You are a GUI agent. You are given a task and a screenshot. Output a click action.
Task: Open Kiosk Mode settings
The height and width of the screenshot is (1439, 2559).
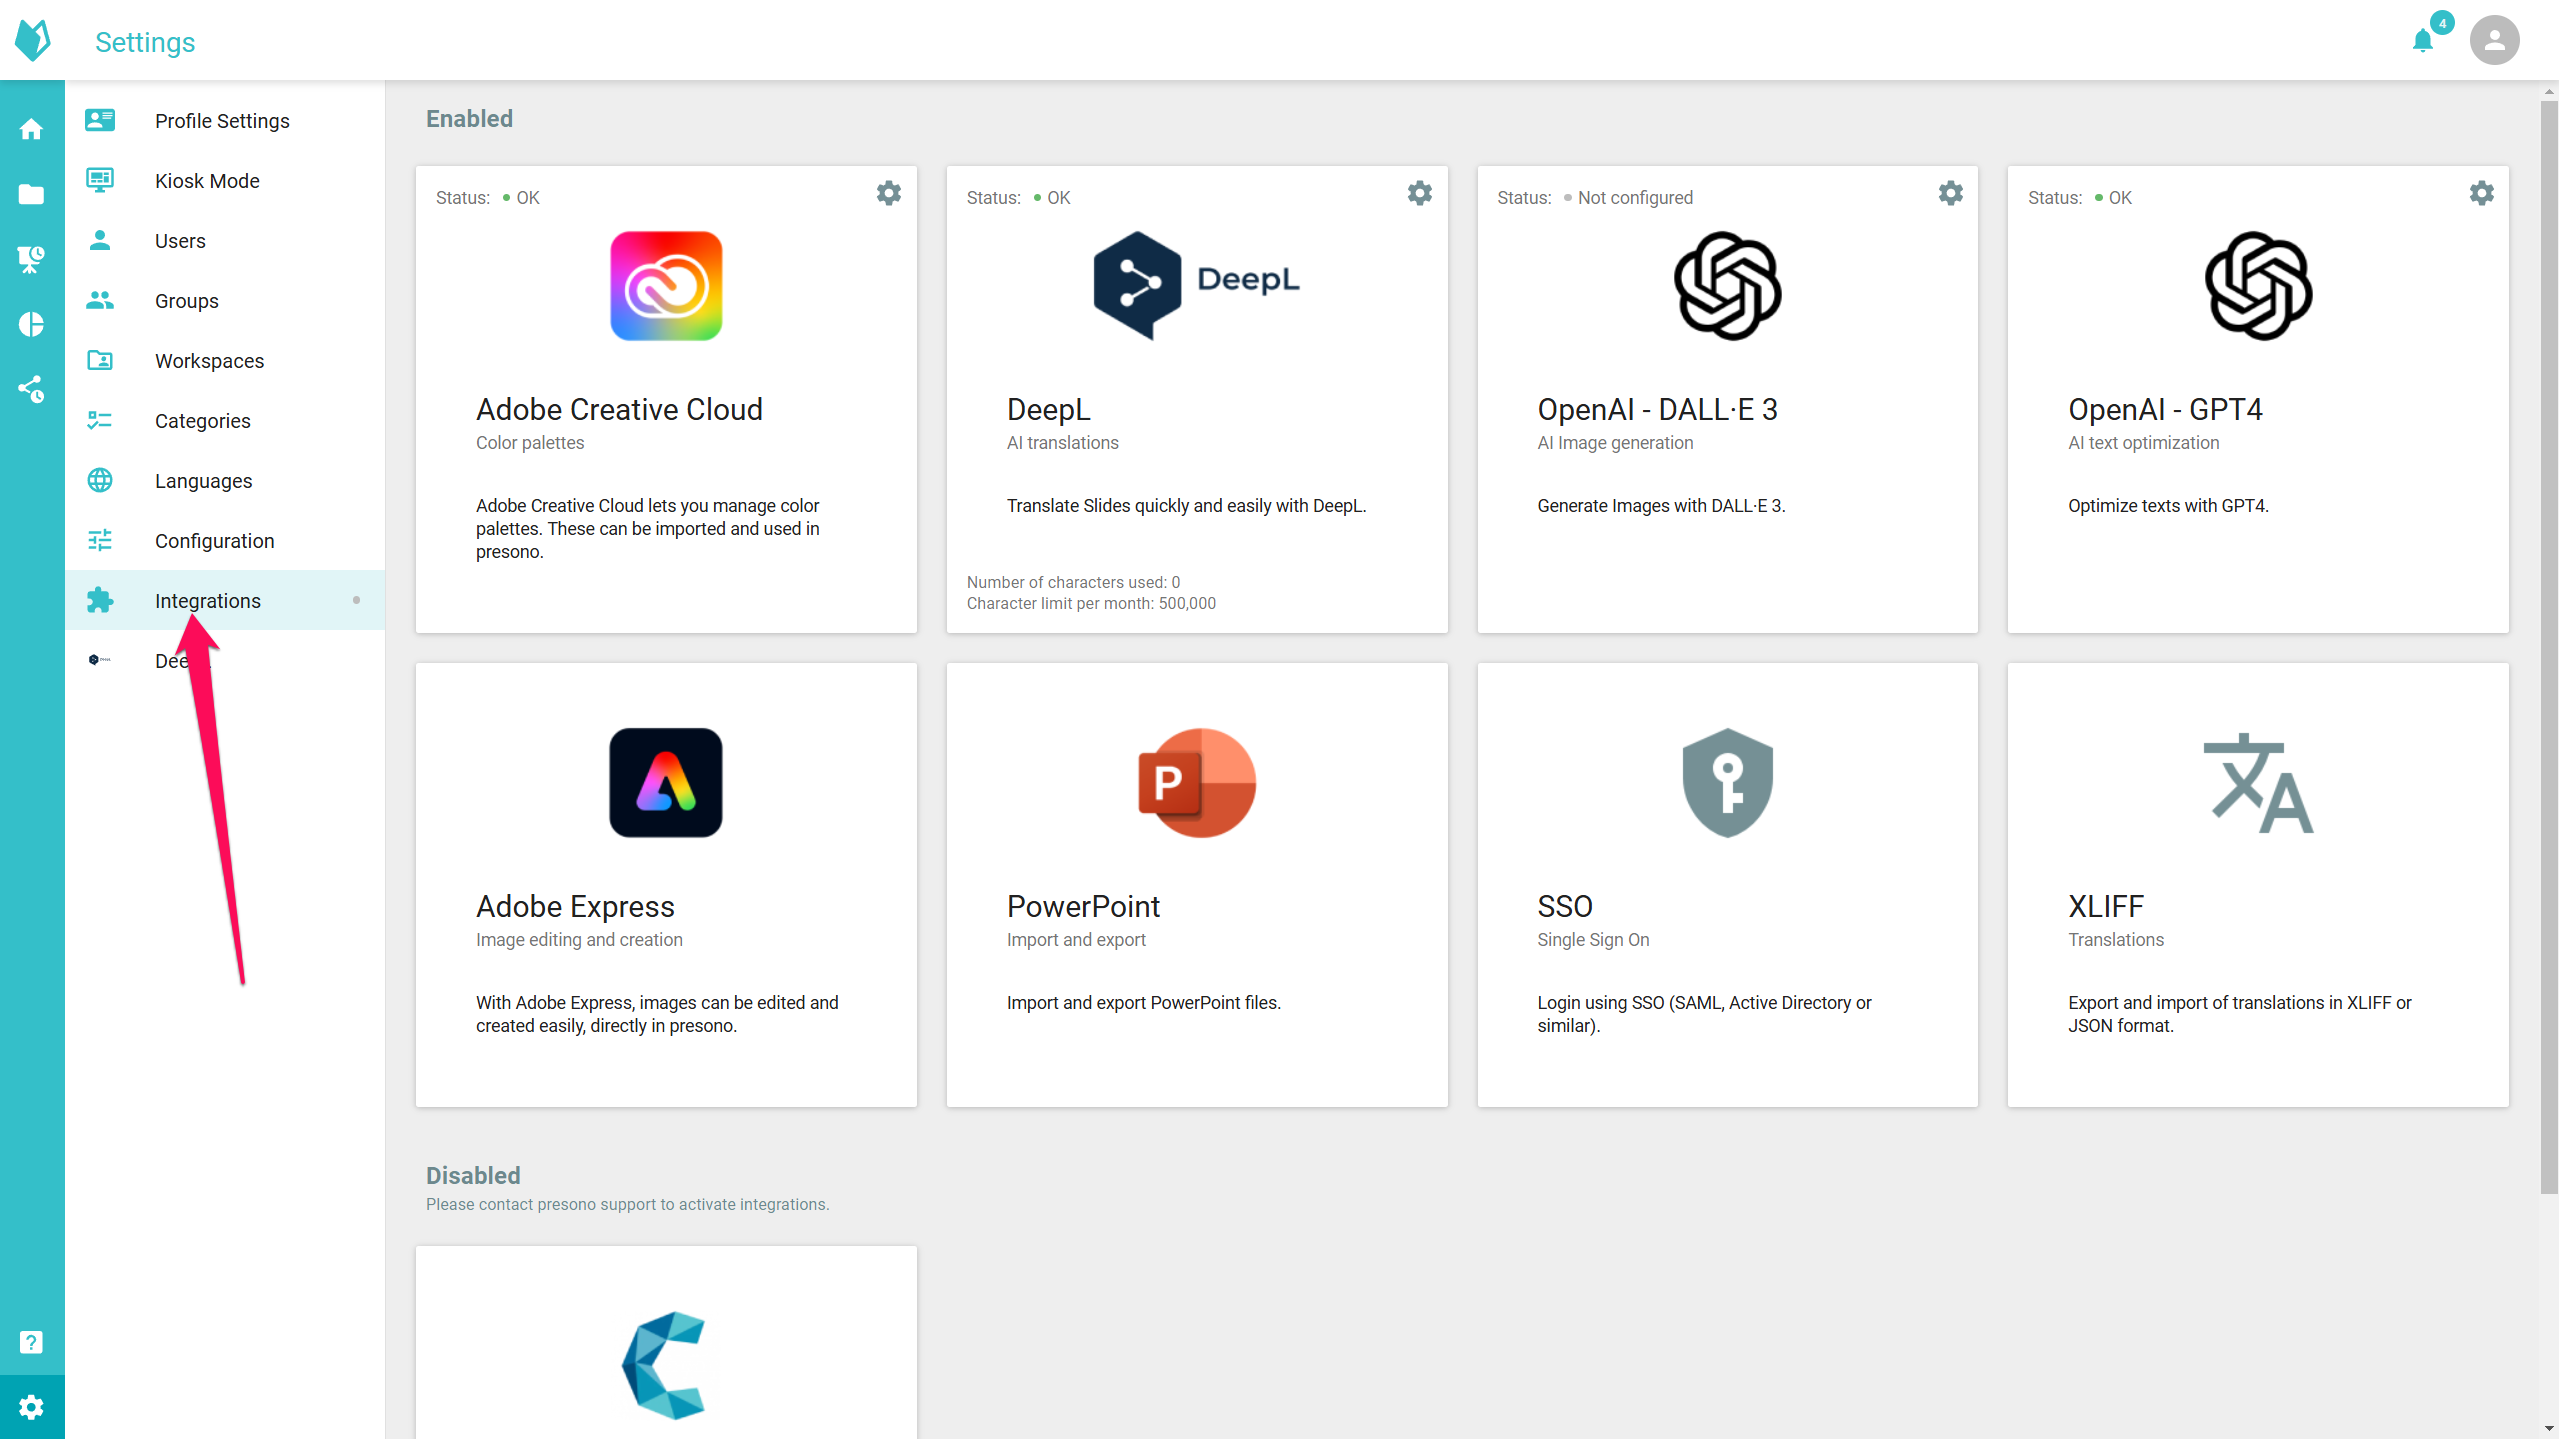[x=225, y=181]
